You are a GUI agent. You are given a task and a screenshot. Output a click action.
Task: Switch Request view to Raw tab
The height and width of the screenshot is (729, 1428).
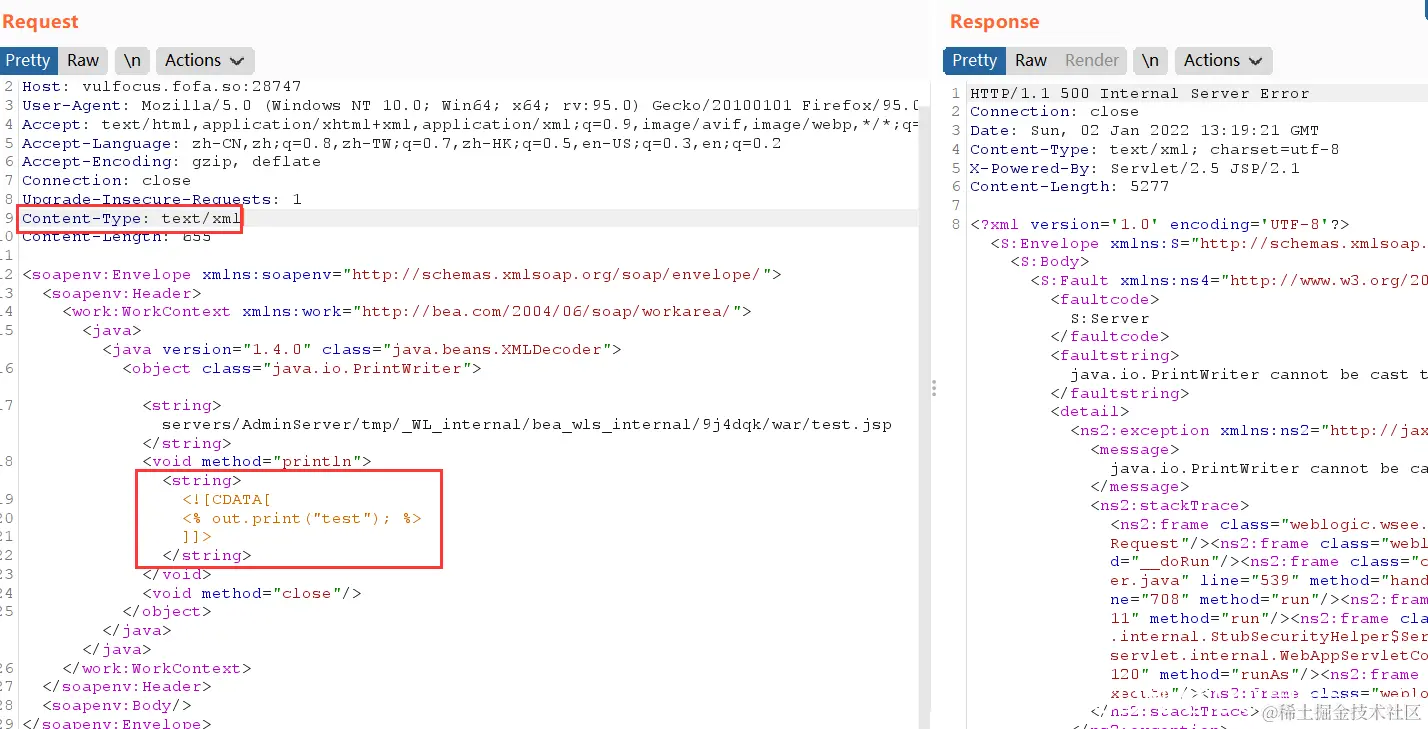point(83,60)
